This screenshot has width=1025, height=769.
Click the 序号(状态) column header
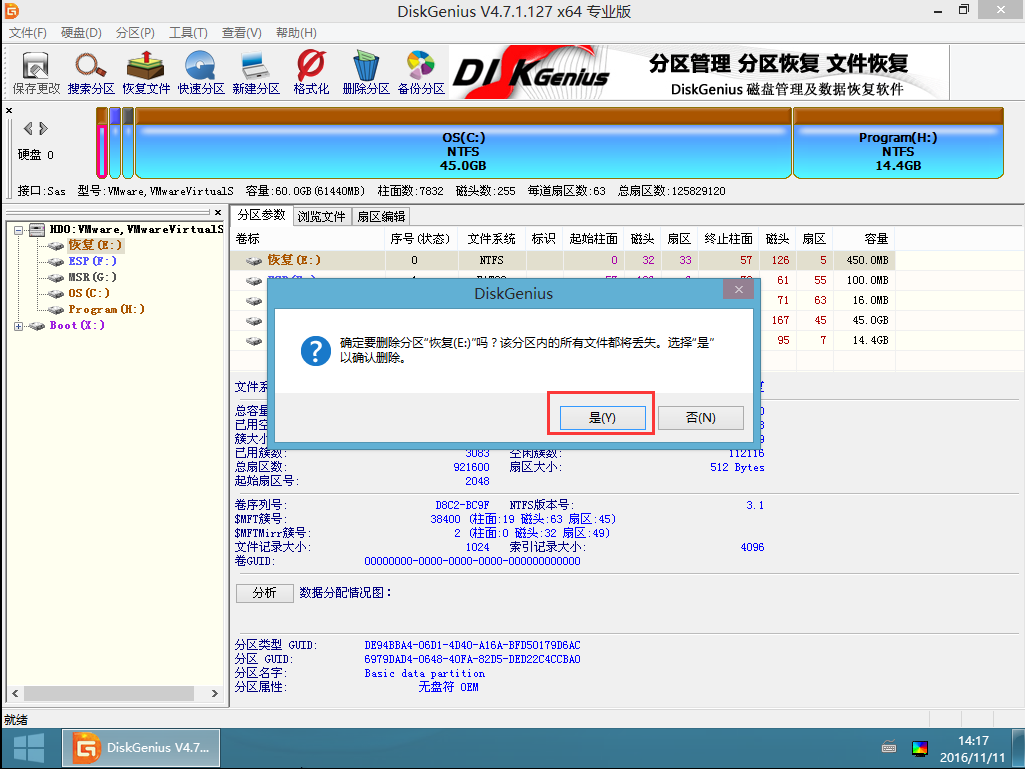(x=421, y=239)
